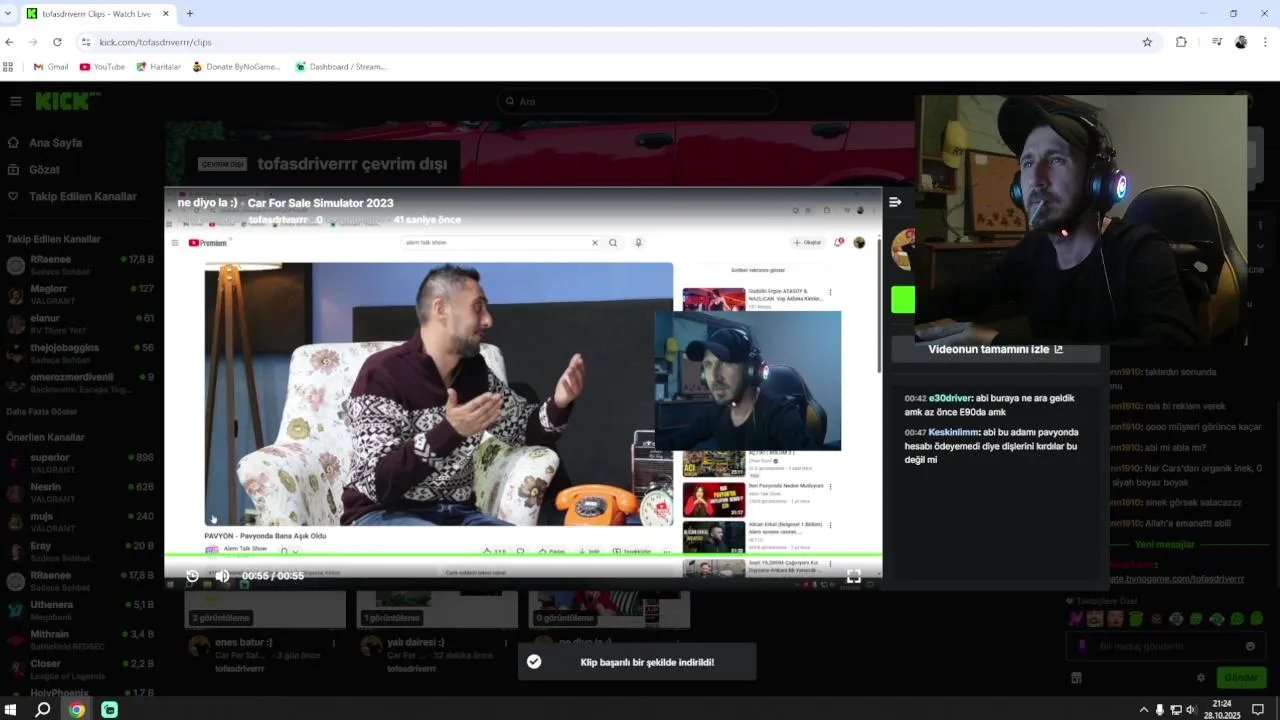Reload the page with browser refresh
This screenshot has height=720, width=1280.
57,42
